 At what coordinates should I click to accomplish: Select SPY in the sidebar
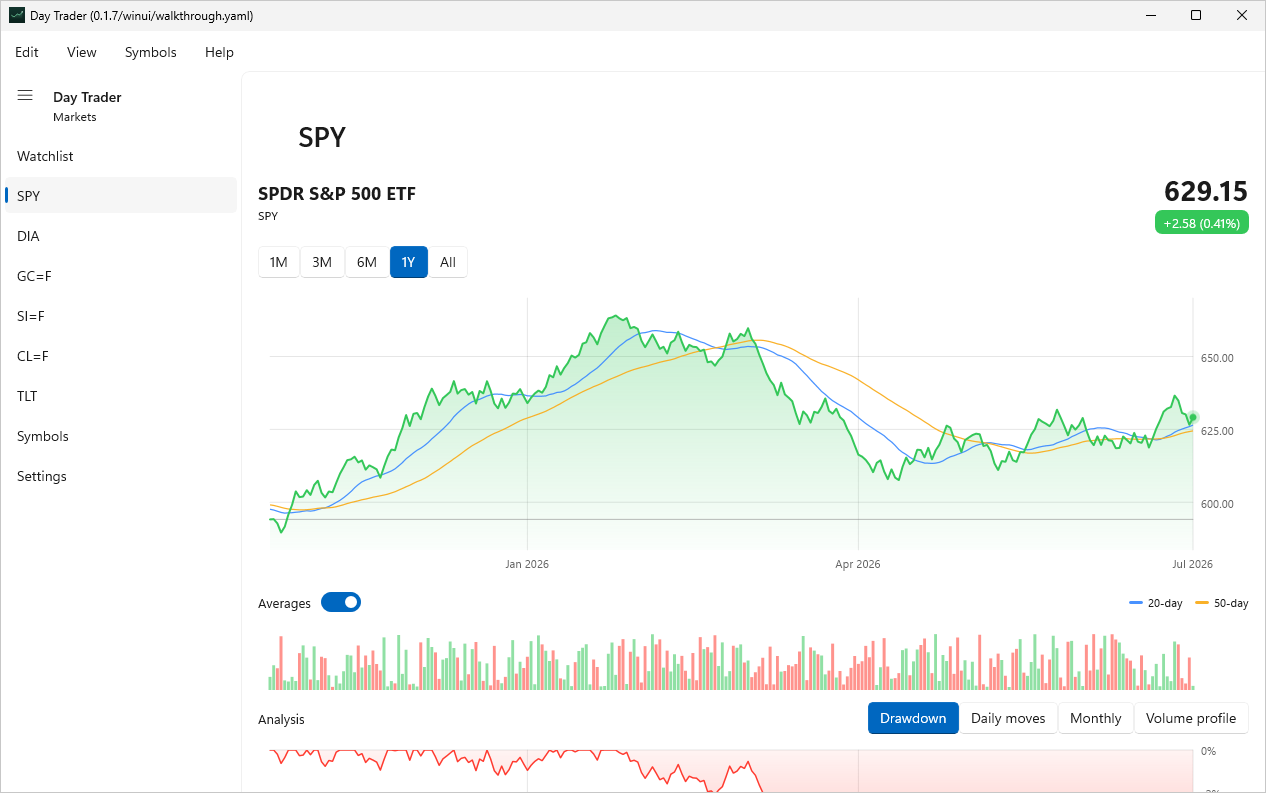(121, 196)
